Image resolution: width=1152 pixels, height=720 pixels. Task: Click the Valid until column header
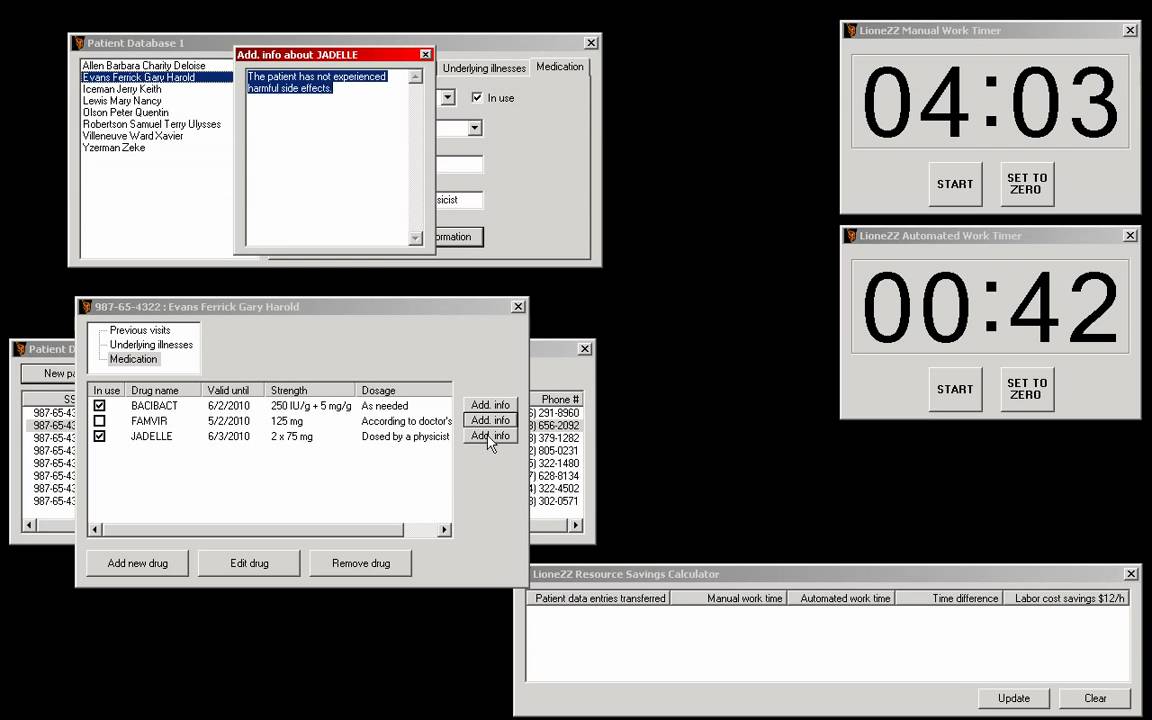tap(232, 390)
